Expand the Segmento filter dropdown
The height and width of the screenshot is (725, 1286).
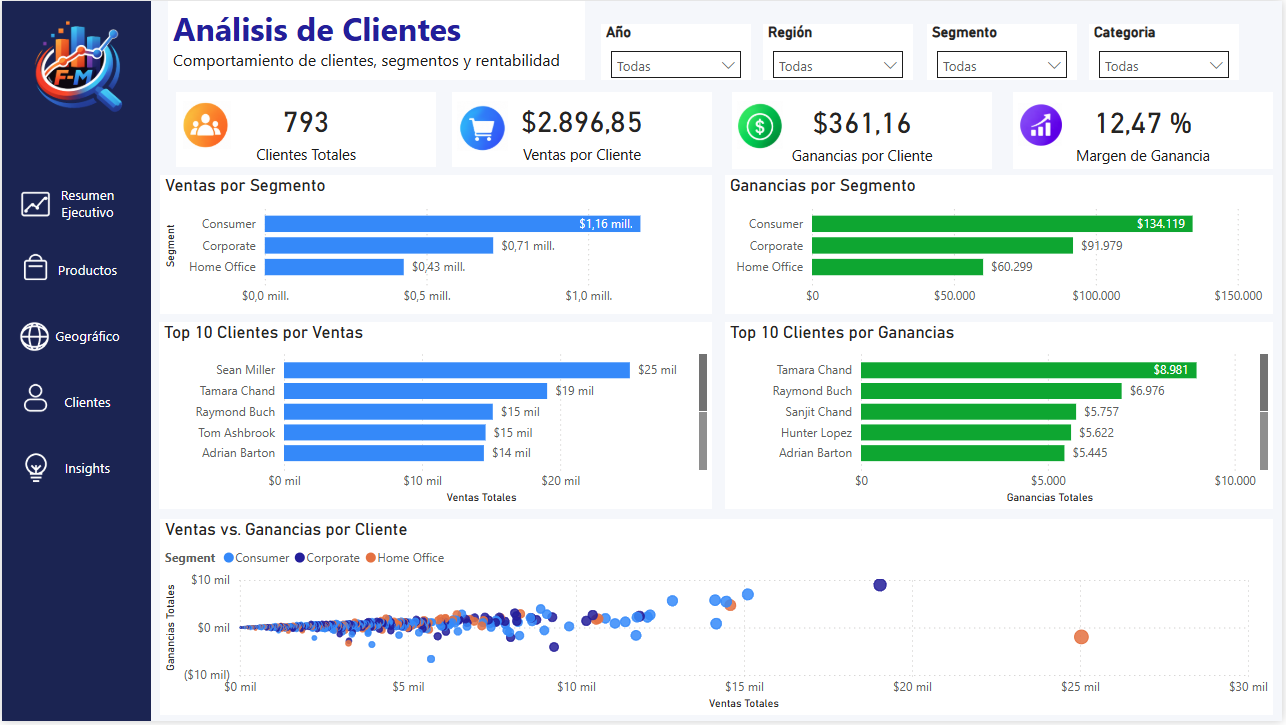pos(1002,65)
